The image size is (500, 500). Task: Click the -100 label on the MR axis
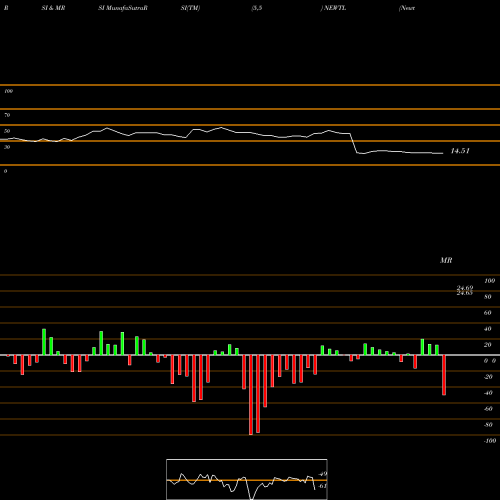tap(490, 441)
